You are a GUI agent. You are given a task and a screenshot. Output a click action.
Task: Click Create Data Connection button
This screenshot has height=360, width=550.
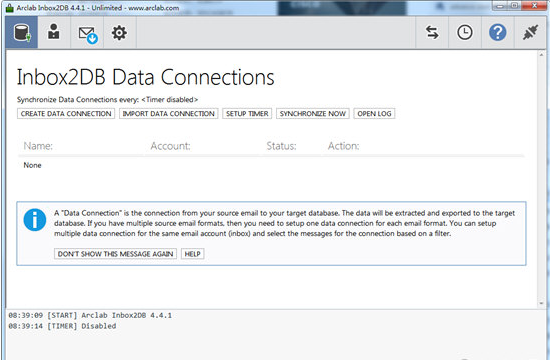click(66, 114)
